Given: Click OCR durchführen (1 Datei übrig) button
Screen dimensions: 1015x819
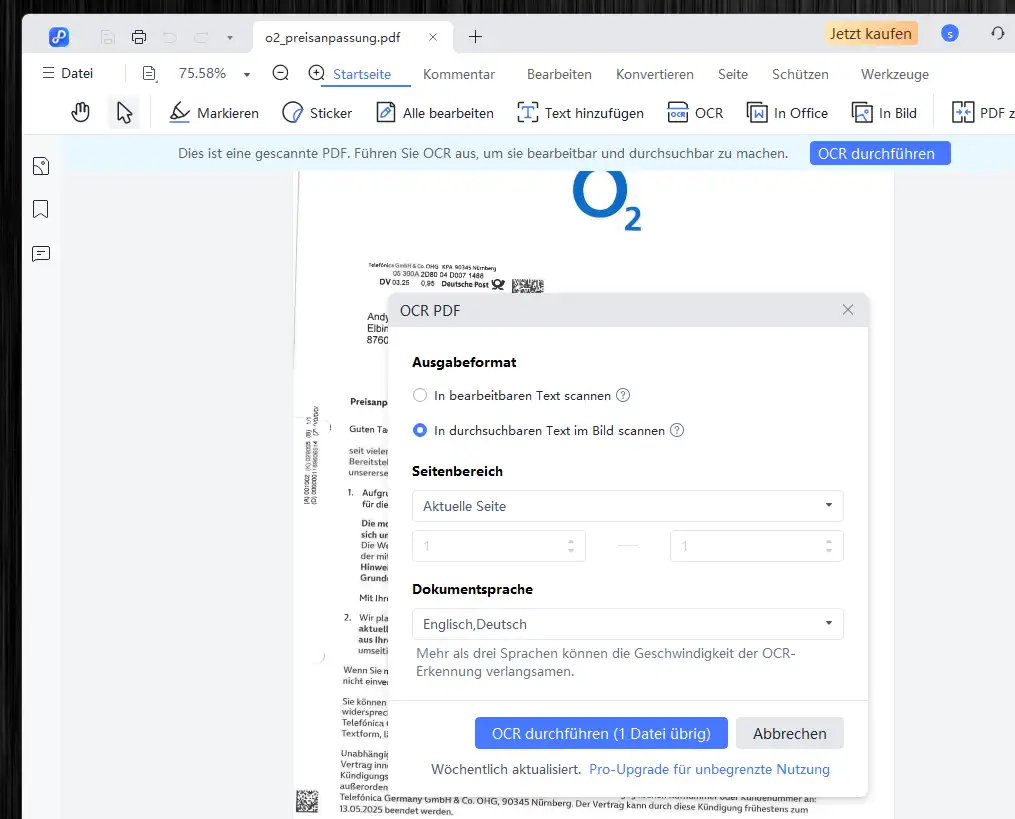Looking at the screenshot, I should [601, 733].
